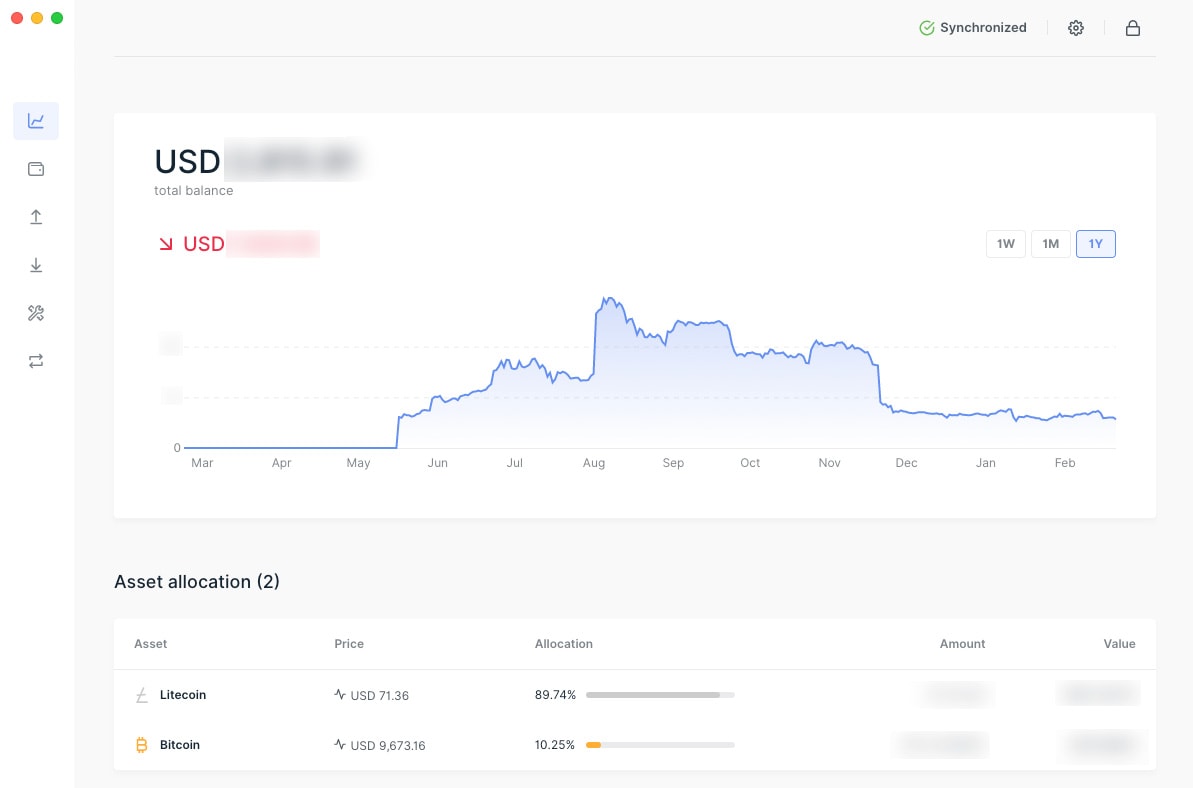This screenshot has width=1193, height=788.
Task: Click the green Synchronized status indicator
Action: click(973, 28)
